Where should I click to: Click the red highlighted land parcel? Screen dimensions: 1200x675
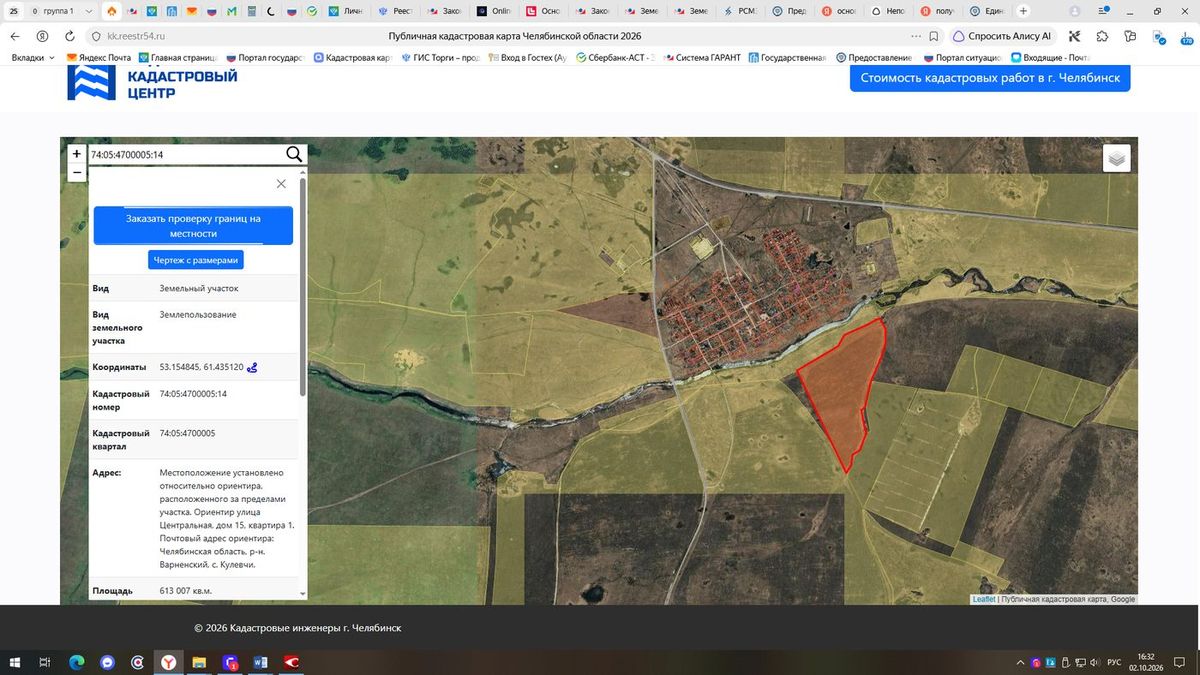click(x=846, y=393)
